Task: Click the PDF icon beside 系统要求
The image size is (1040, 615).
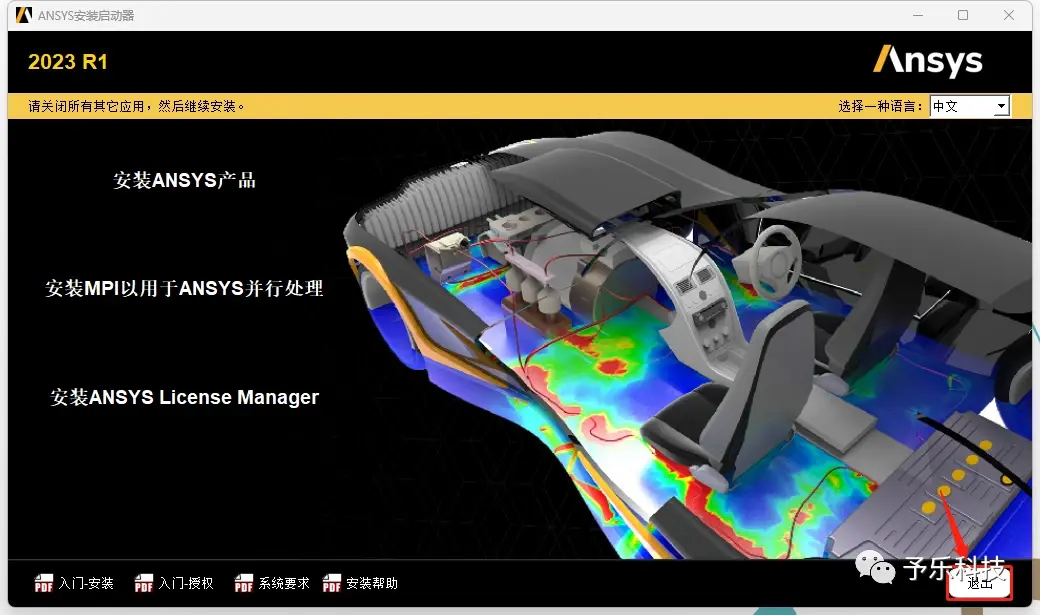Action: 243,583
